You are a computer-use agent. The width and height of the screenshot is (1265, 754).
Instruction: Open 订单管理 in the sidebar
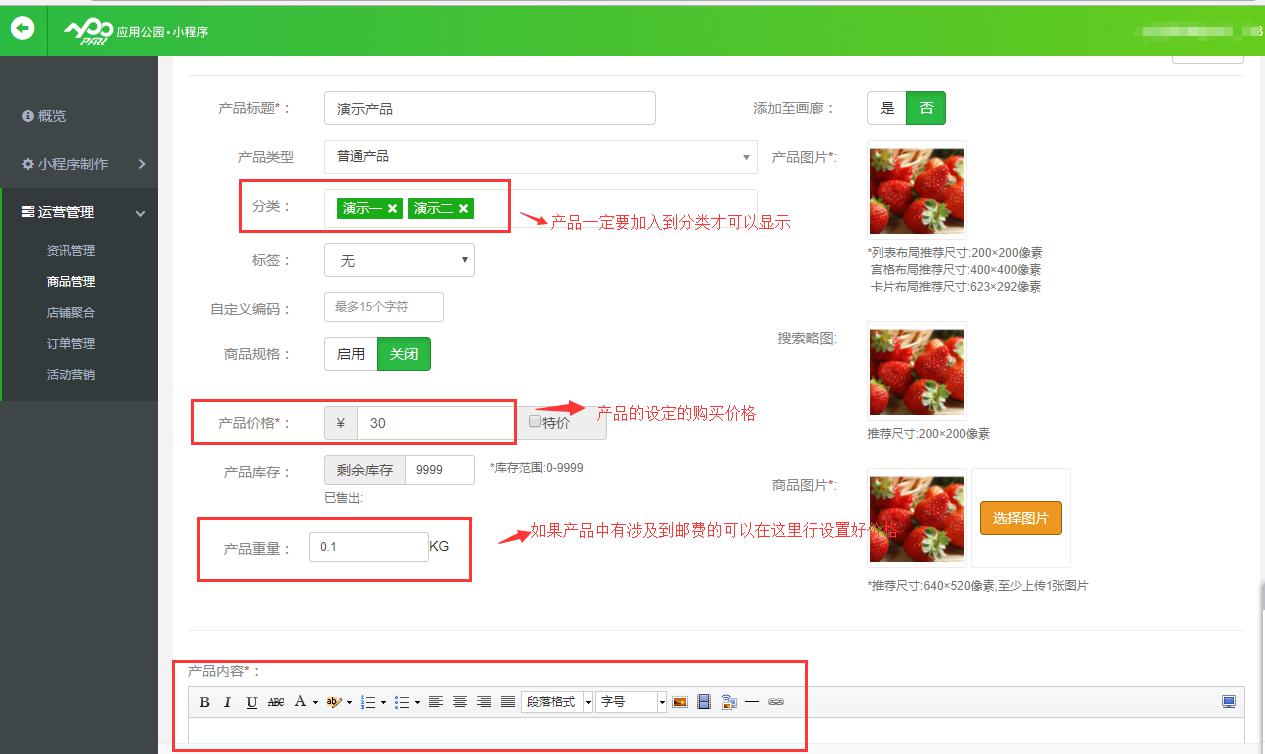point(71,343)
